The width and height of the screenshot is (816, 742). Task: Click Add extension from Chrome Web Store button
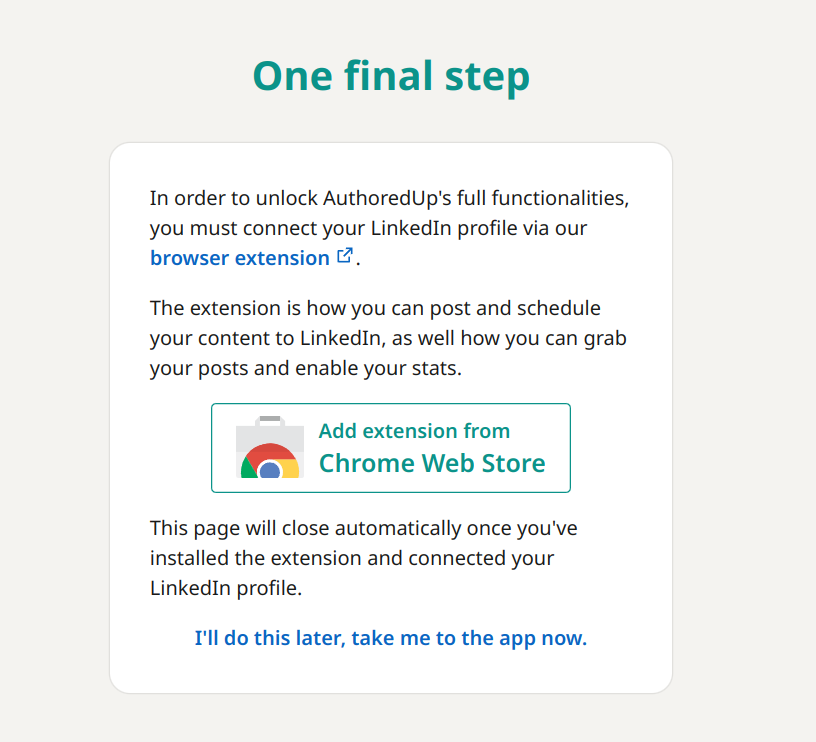coord(391,448)
